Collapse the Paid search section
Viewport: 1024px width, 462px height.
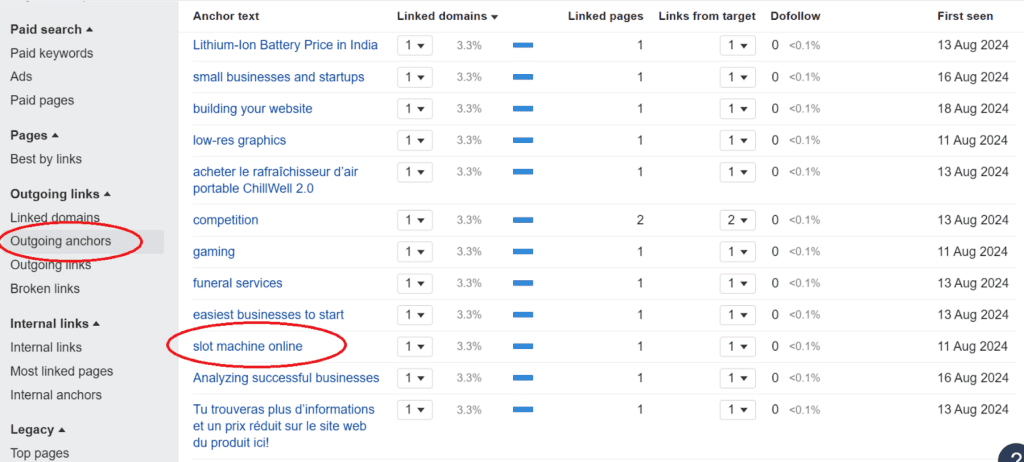coord(52,29)
